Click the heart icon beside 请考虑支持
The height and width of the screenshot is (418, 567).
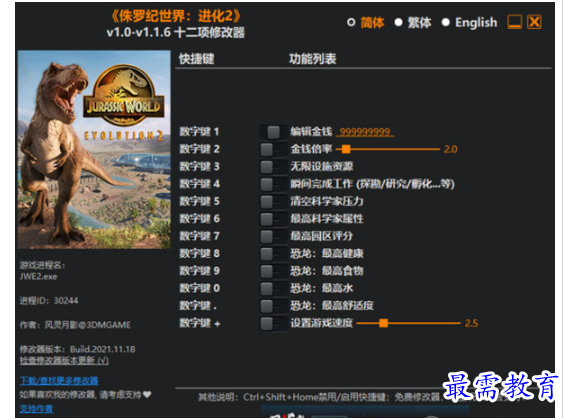(x=147, y=394)
